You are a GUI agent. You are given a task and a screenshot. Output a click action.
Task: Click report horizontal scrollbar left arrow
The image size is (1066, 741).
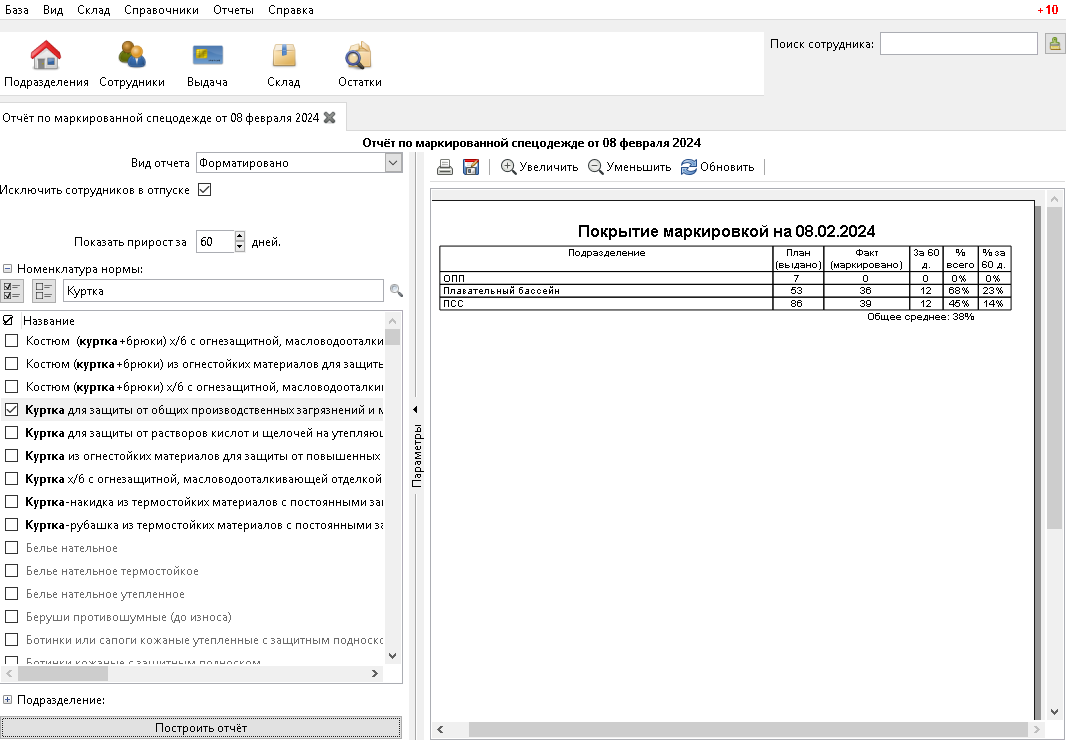440,729
